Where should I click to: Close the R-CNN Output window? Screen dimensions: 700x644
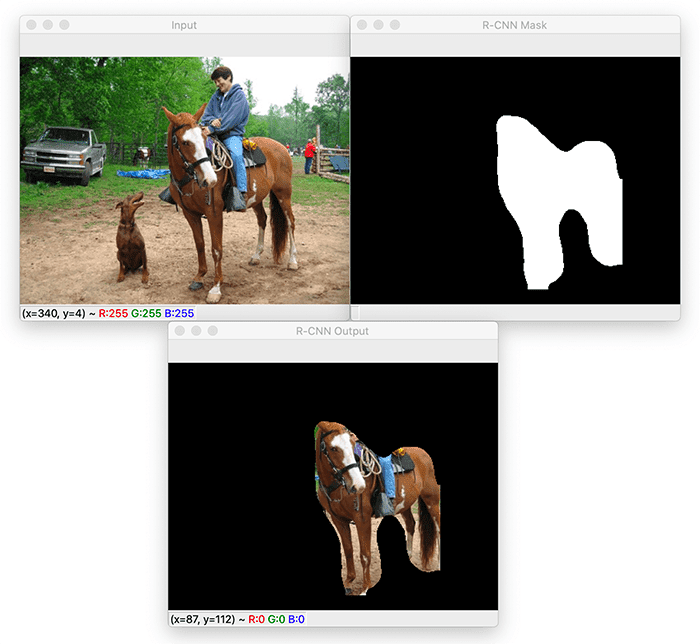(x=178, y=330)
